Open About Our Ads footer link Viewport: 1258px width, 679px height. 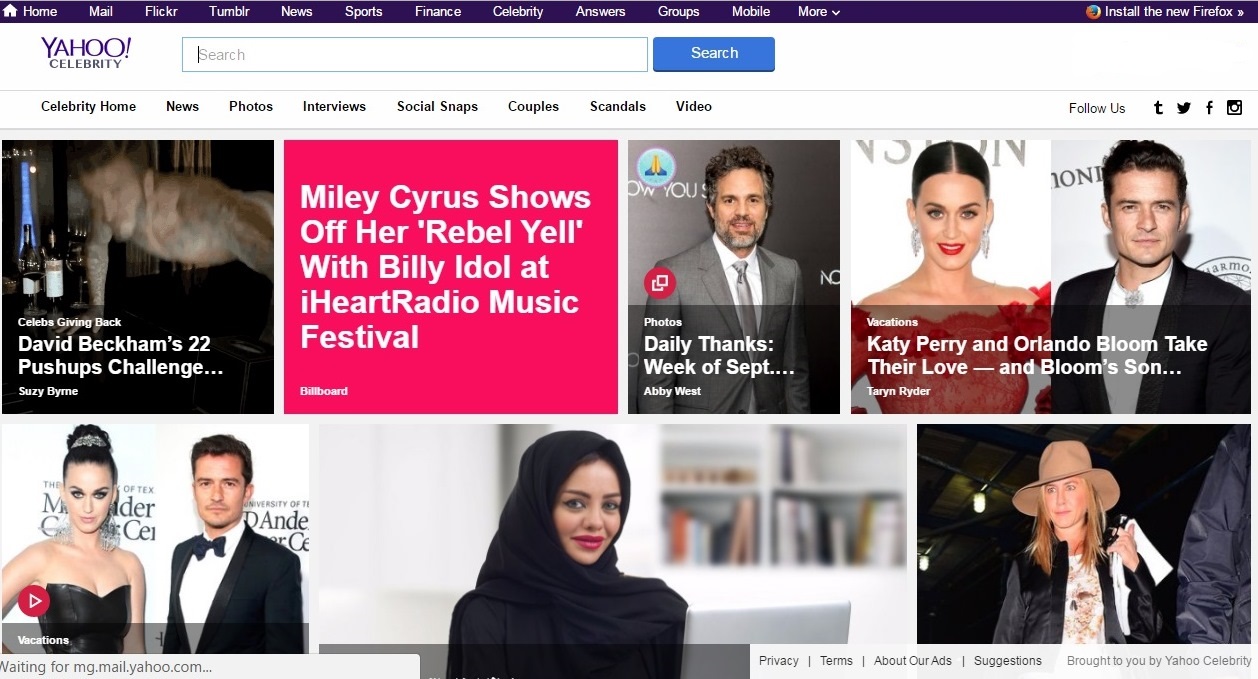(x=913, y=661)
